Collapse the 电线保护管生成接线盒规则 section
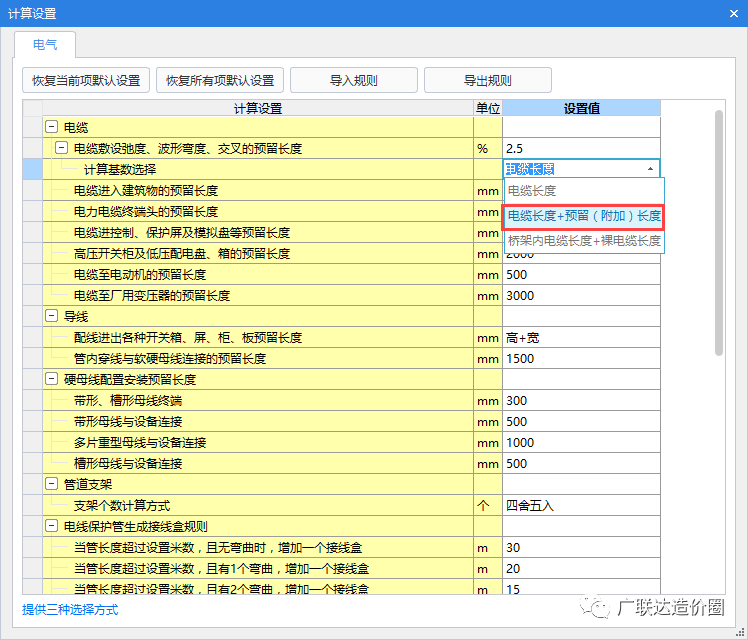The width and height of the screenshot is (748, 640). [x=51, y=526]
